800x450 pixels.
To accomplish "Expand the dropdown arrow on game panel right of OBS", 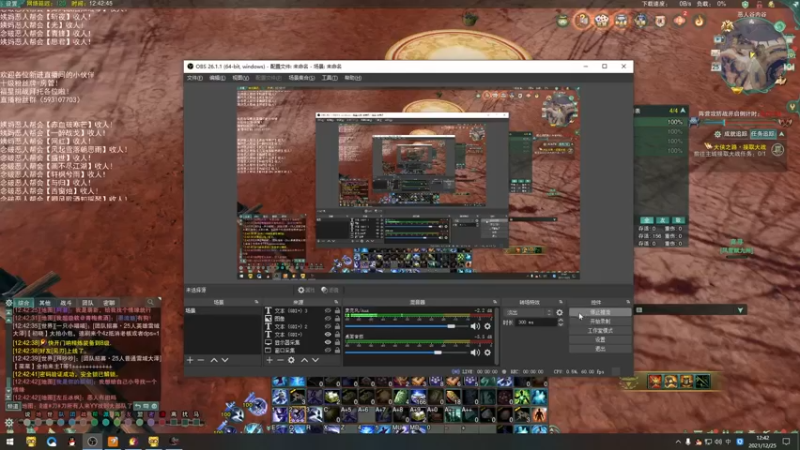I will pyautogui.click(x=740, y=310).
